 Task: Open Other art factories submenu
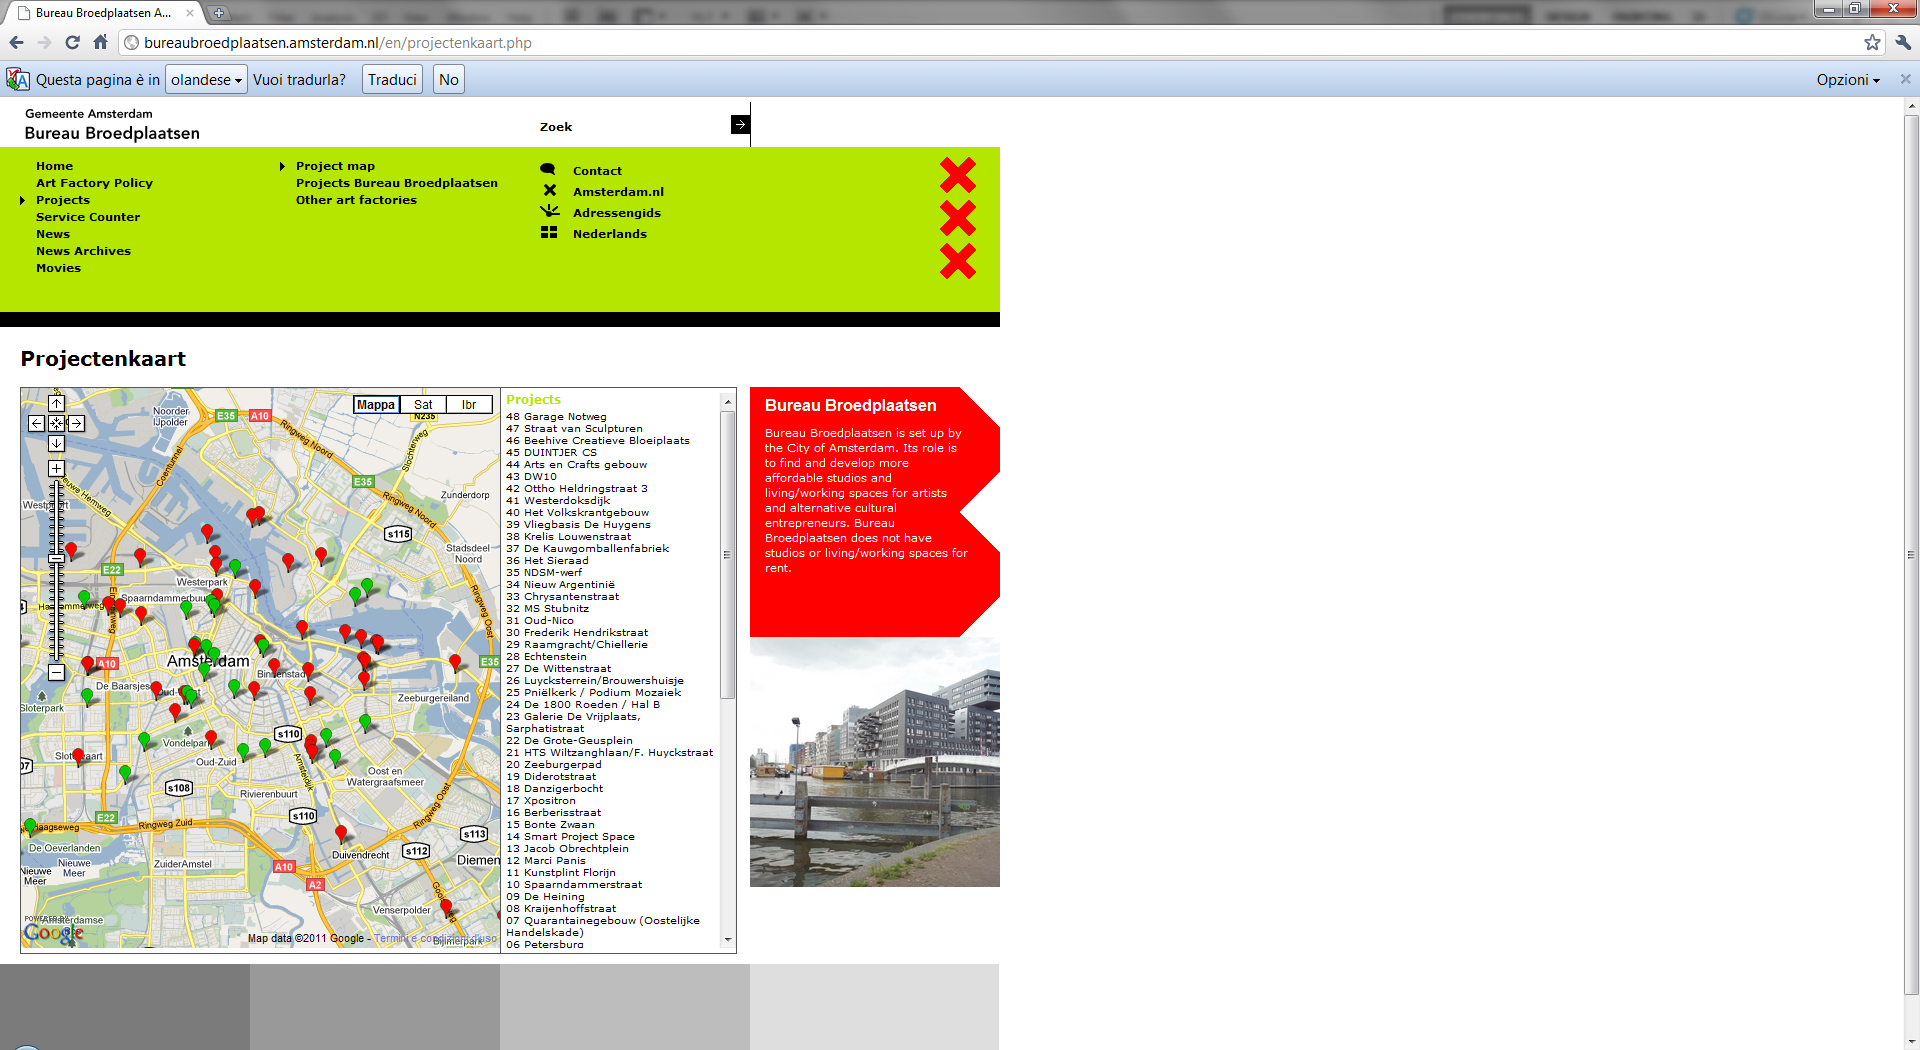pos(356,200)
